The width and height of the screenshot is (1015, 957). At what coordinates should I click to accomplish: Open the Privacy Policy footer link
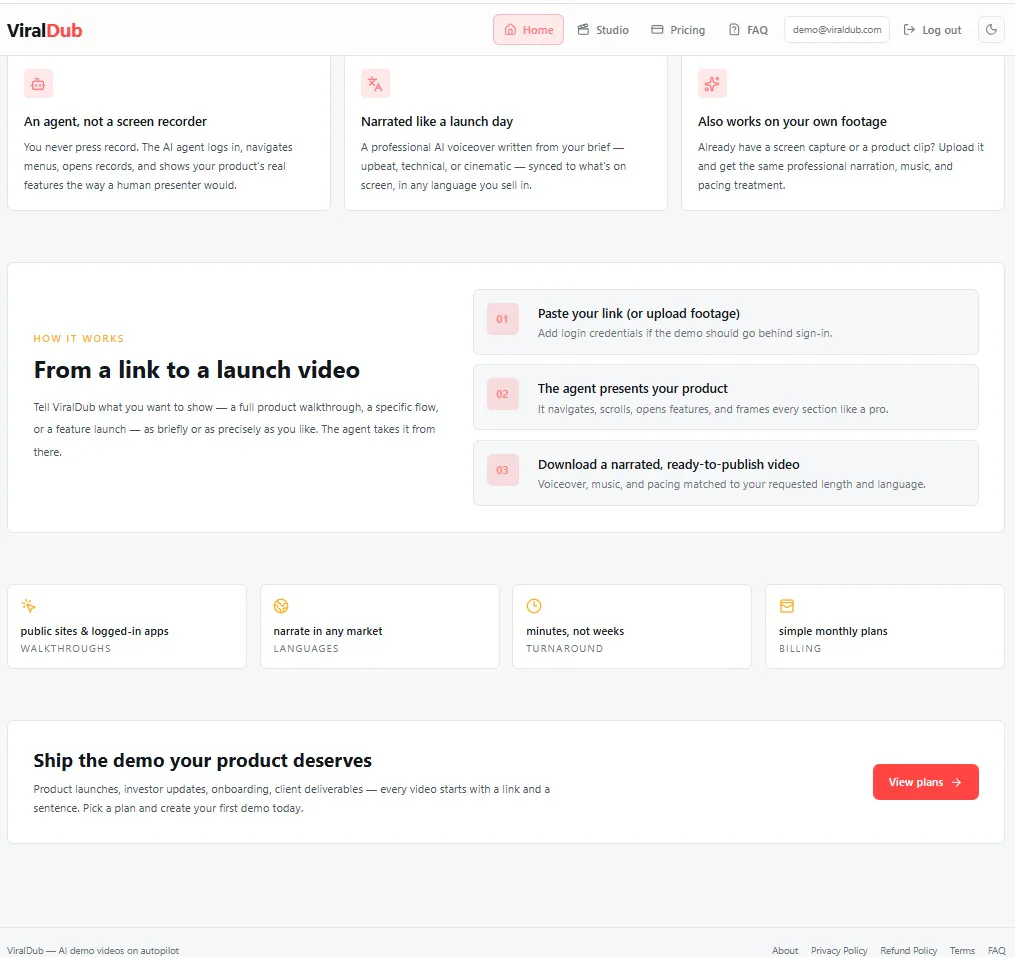839,951
